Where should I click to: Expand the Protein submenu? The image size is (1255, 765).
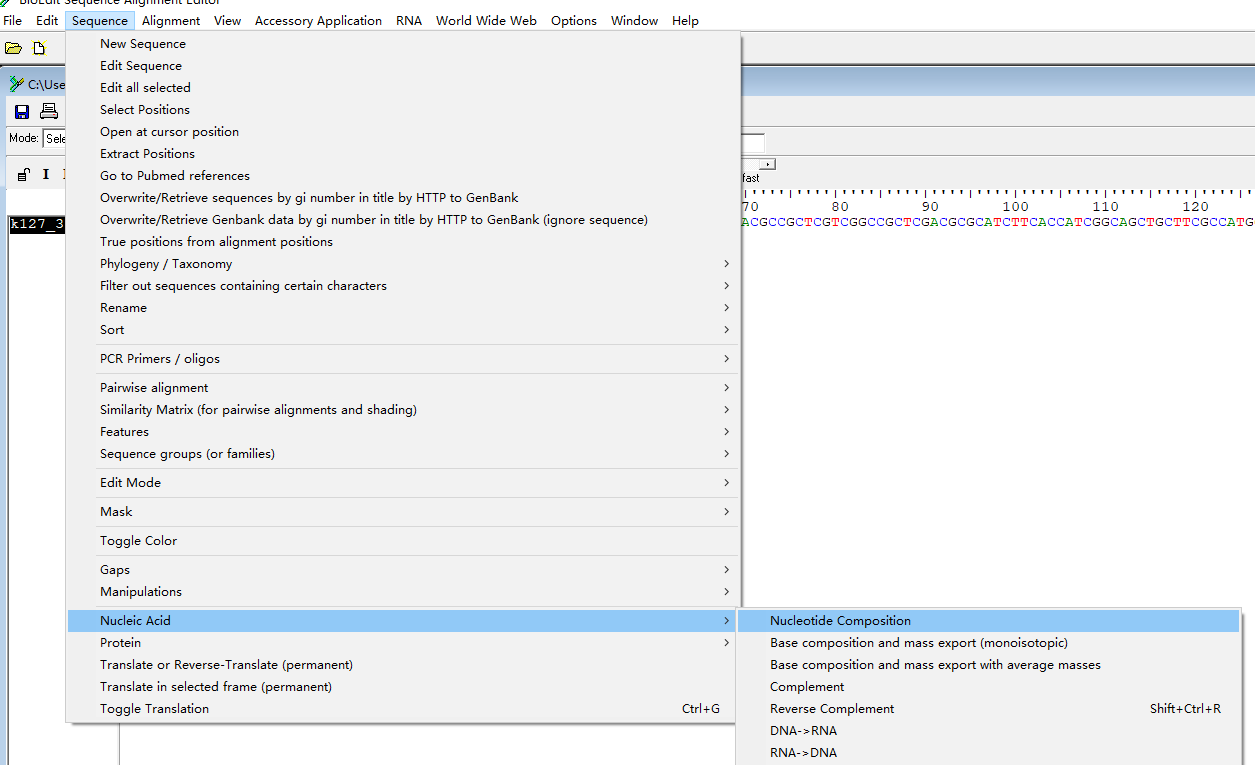(x=403, y=643)
